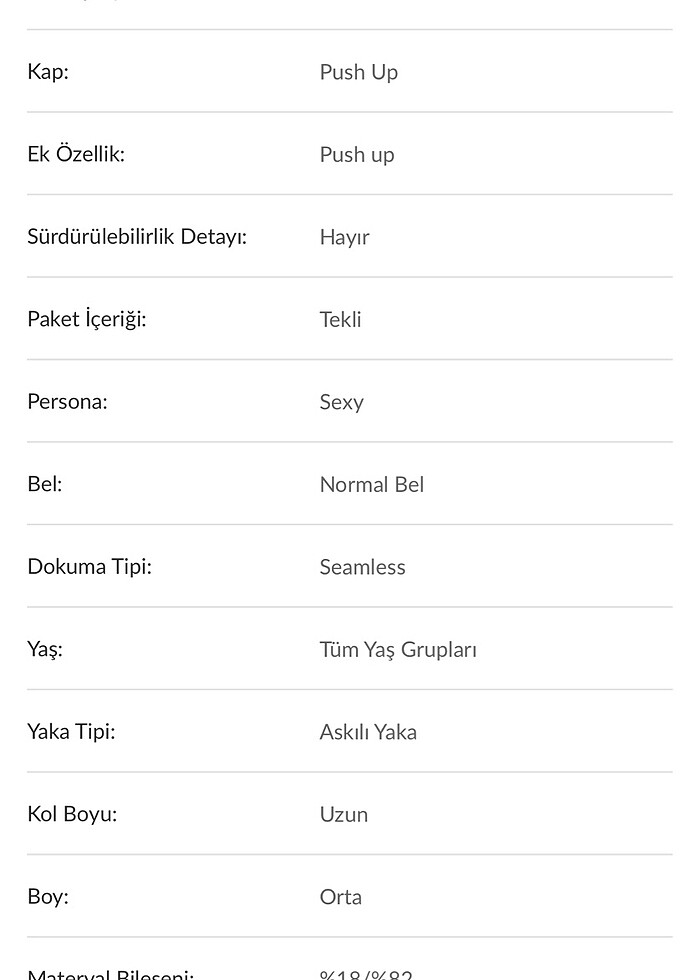Select the 'Sexy' persona value

(341, 402)
